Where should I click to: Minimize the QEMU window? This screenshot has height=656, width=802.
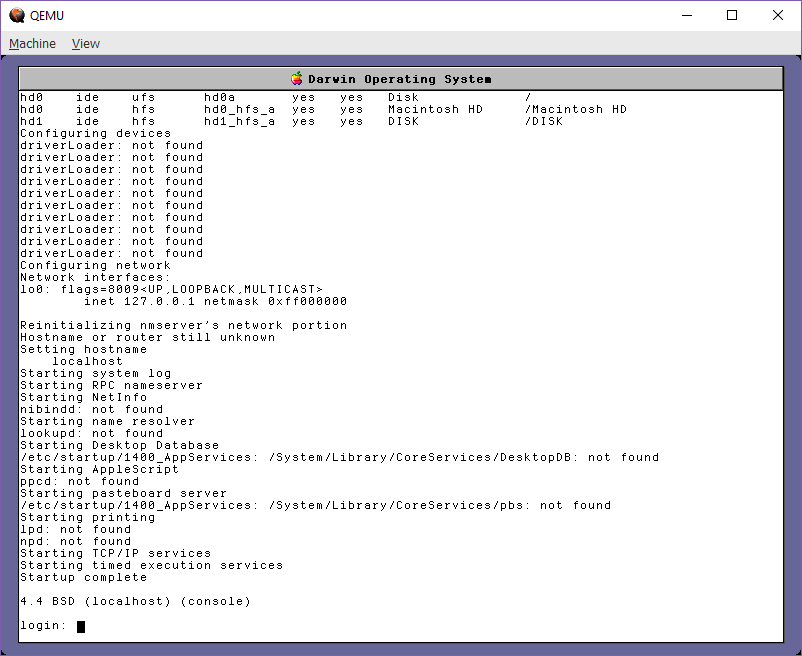[686, 15]
